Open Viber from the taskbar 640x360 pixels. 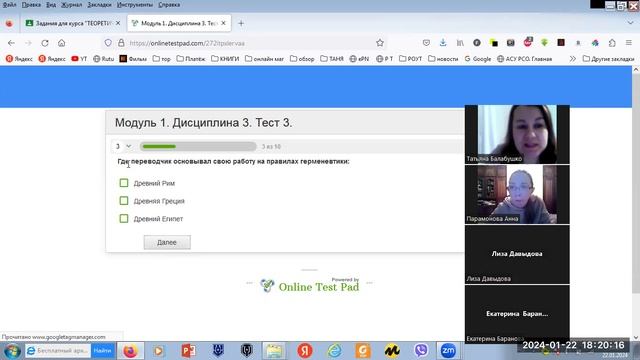pyautogui.click(x=421, y=351)
